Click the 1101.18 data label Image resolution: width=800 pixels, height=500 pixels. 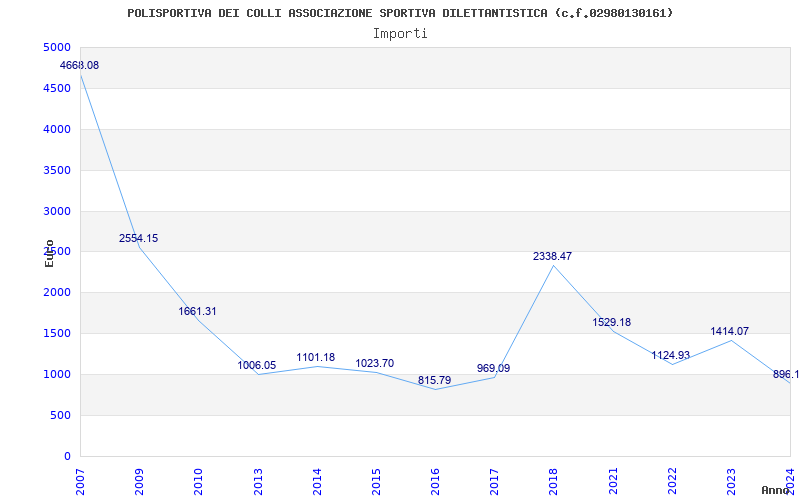click(315, 358)
